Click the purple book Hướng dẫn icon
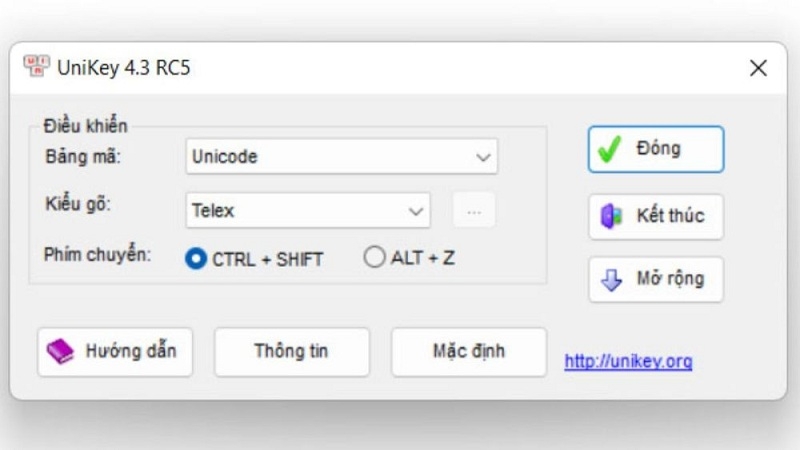 point(61,352)
